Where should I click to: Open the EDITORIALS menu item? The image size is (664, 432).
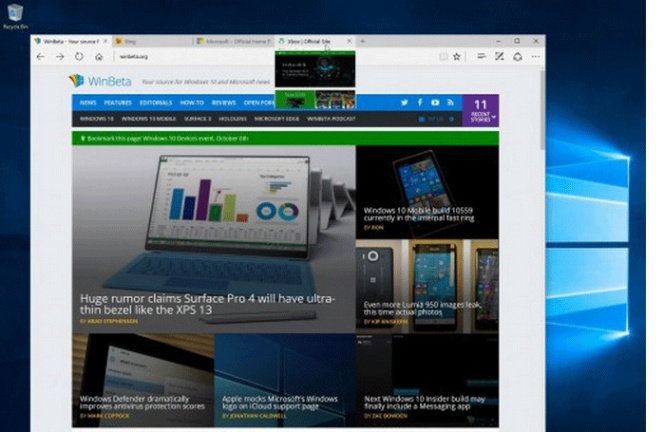pyautogui.click(x=156, y=102)
